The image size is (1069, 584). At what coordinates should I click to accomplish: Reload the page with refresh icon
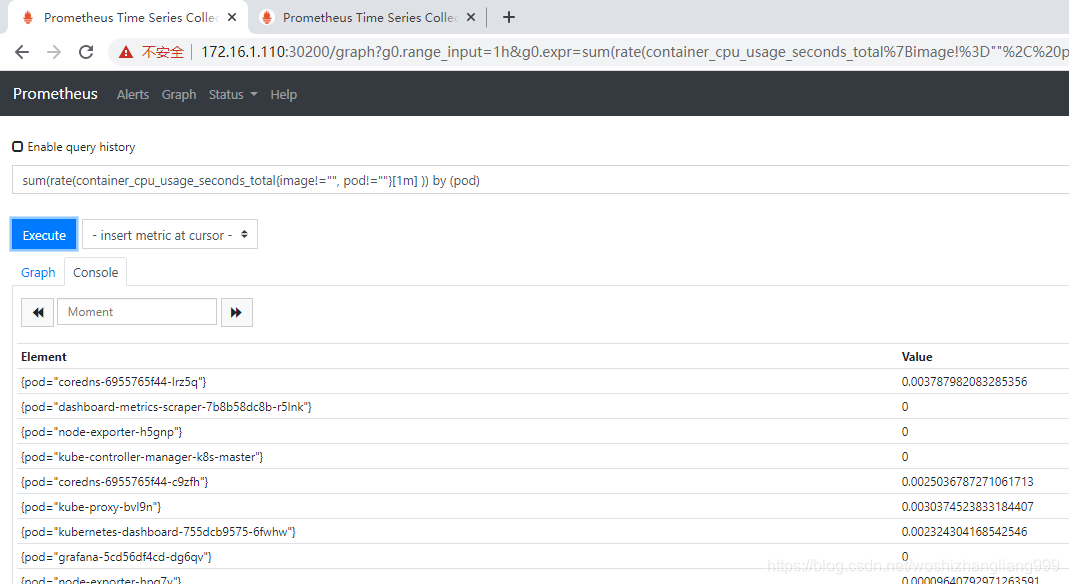click(x=86, y=52)
